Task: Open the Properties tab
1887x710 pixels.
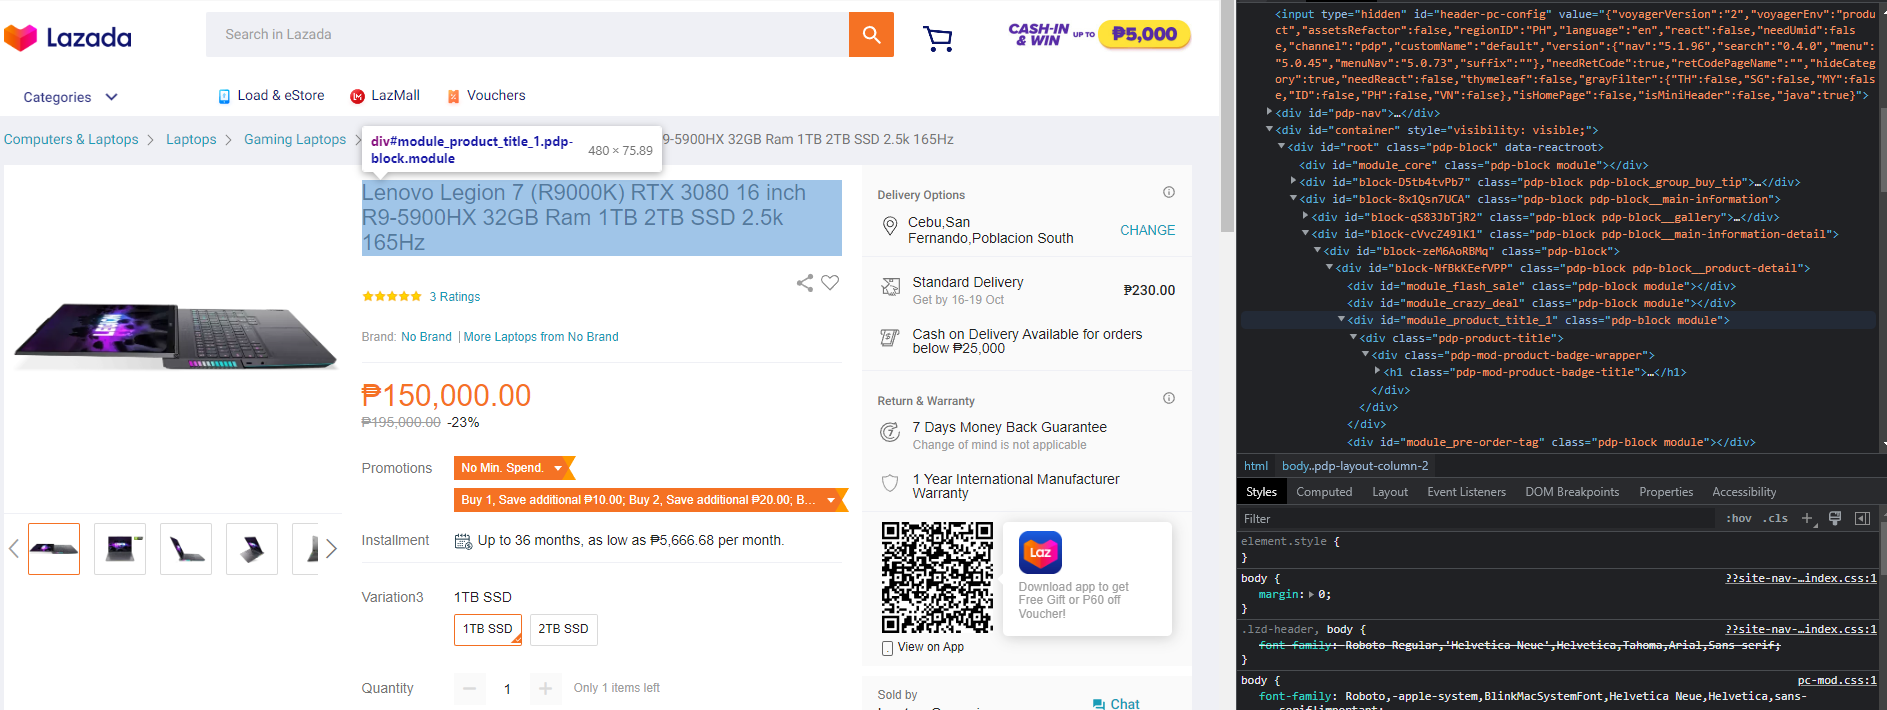Action: (1666, 492)
